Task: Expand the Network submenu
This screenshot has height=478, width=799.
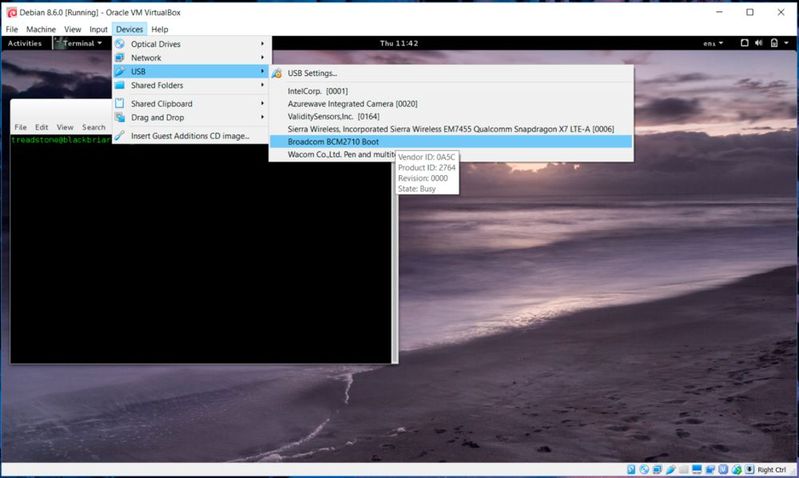Action: pos(191,58)
